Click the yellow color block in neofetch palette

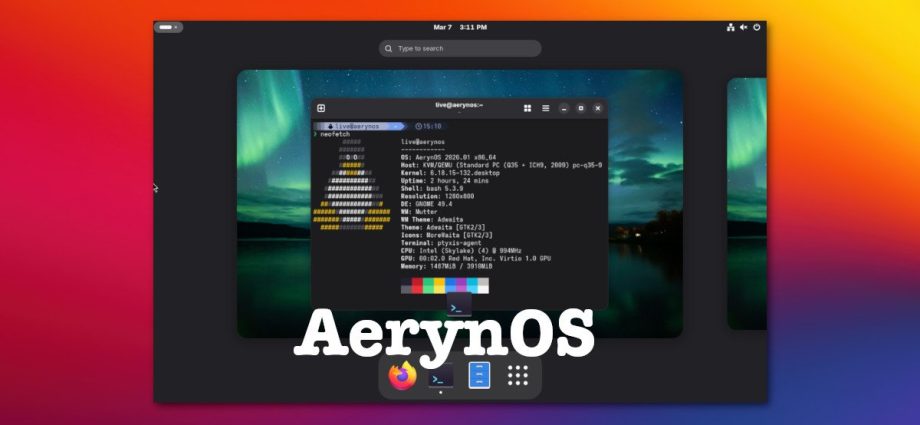tap(439, 286)
